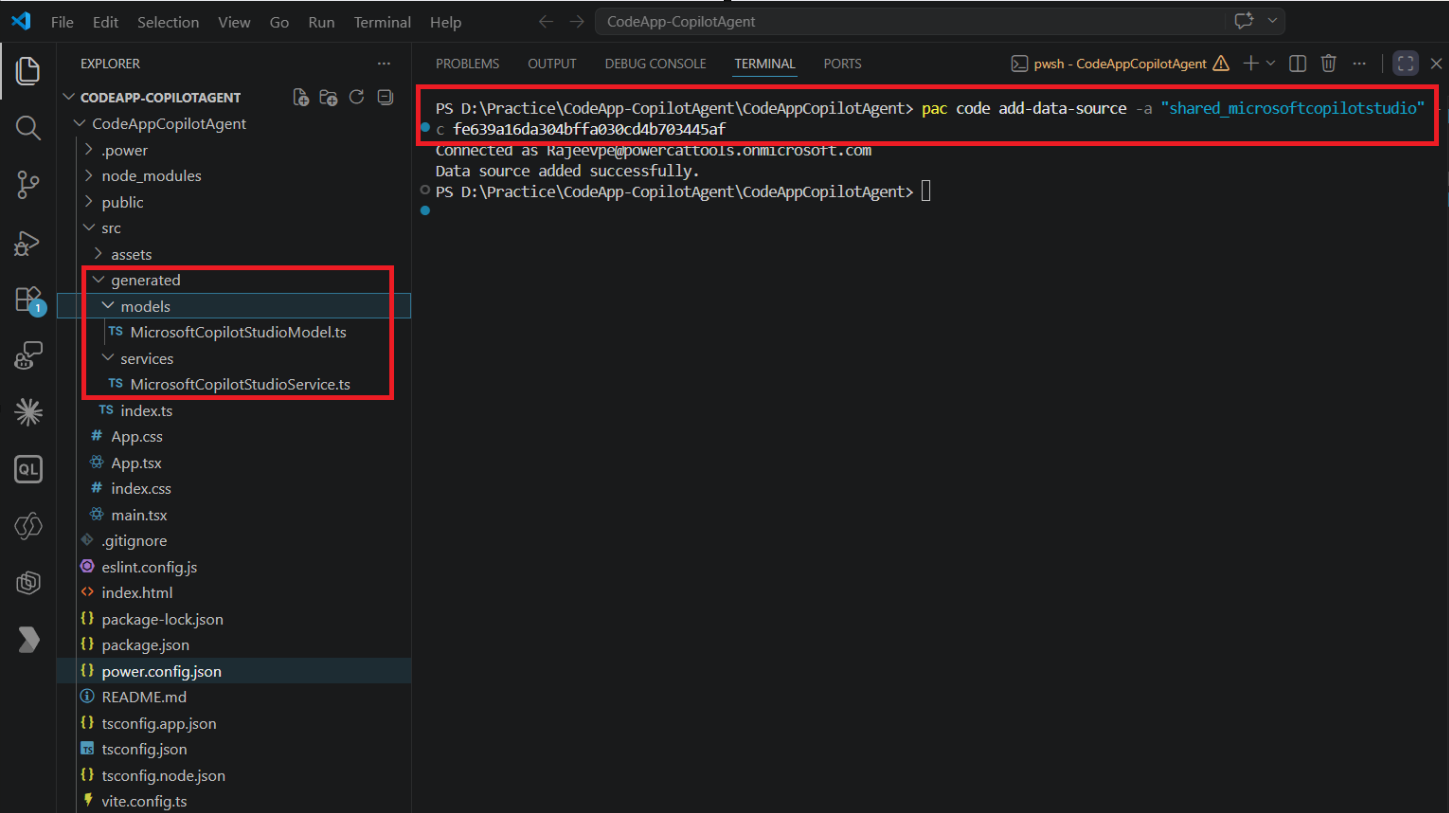Image resolution: width=1449 pixels, height=813 pixels.
Task: Kill the terminal with trash icon
Action: click(x=1328, y=64)
